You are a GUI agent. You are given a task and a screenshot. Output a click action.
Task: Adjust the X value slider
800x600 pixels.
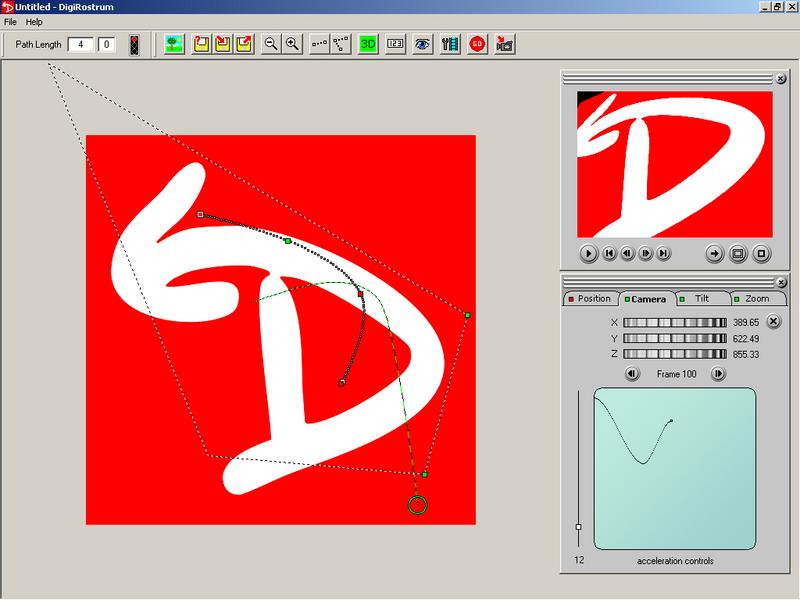[x=674, y=322]
